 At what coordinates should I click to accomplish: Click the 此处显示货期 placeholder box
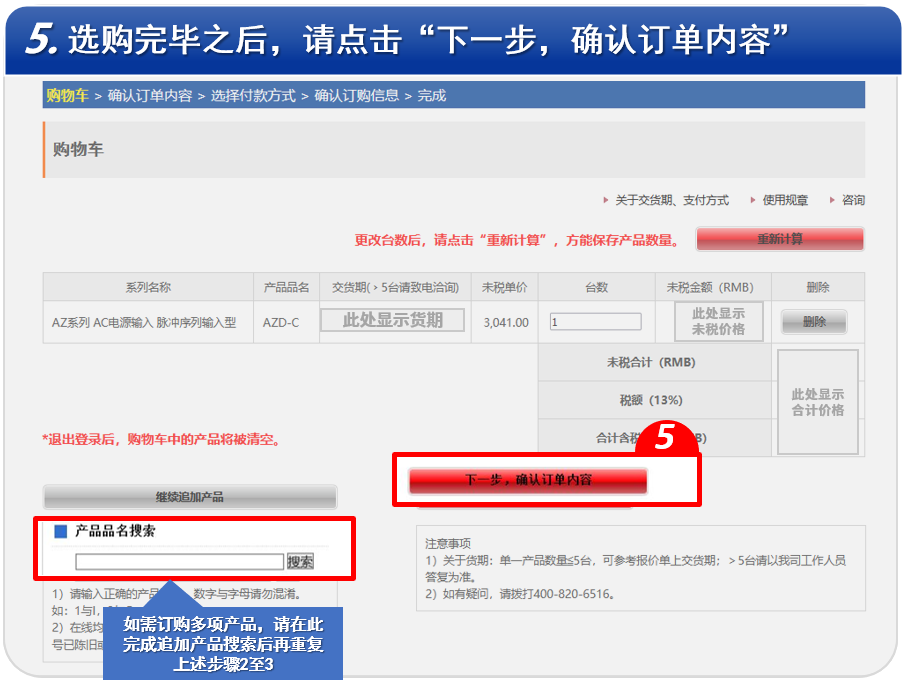(x=393, y=321)
